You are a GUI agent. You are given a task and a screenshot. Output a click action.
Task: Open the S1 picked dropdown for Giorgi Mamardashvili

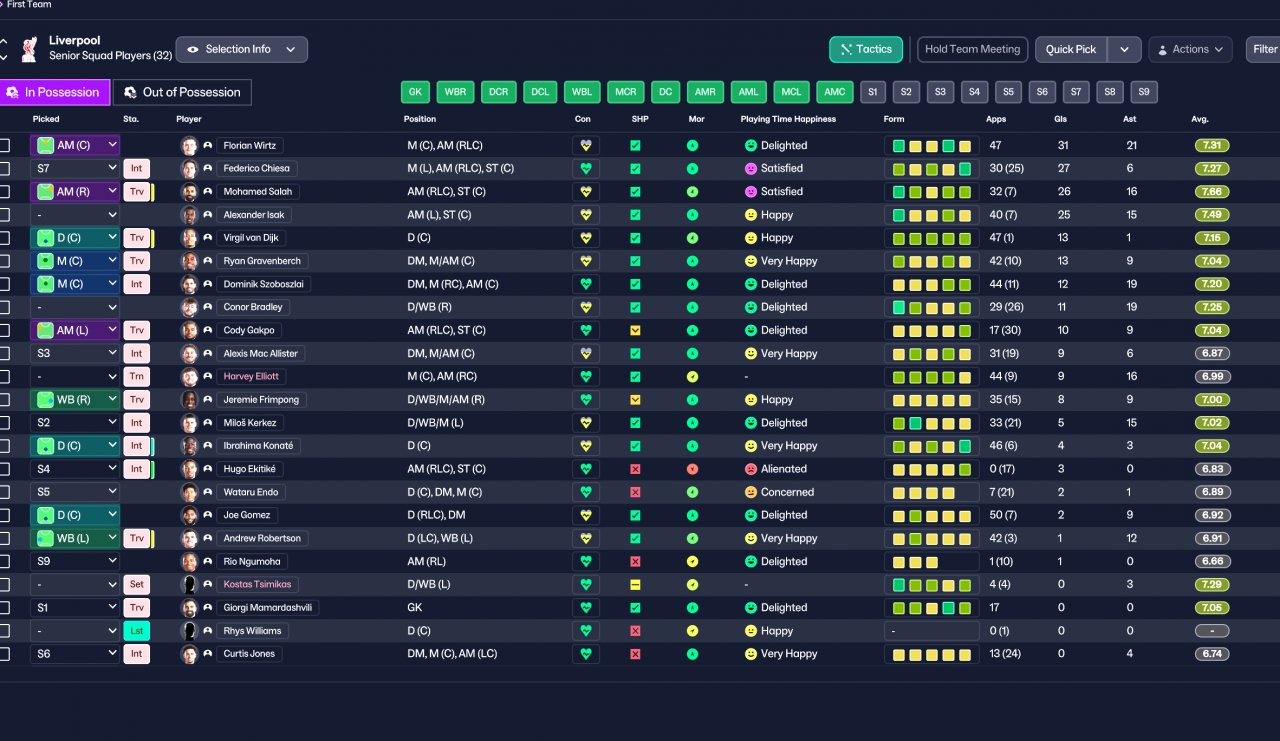tap(75, 608)
